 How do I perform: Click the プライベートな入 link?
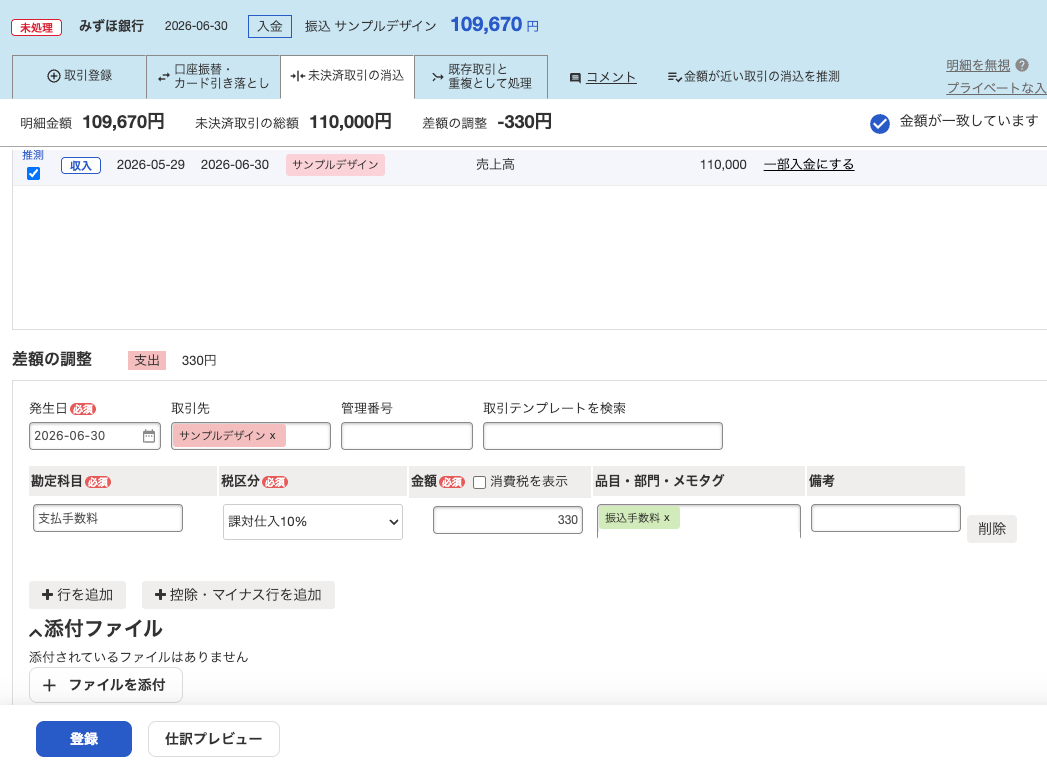point(996,87)
